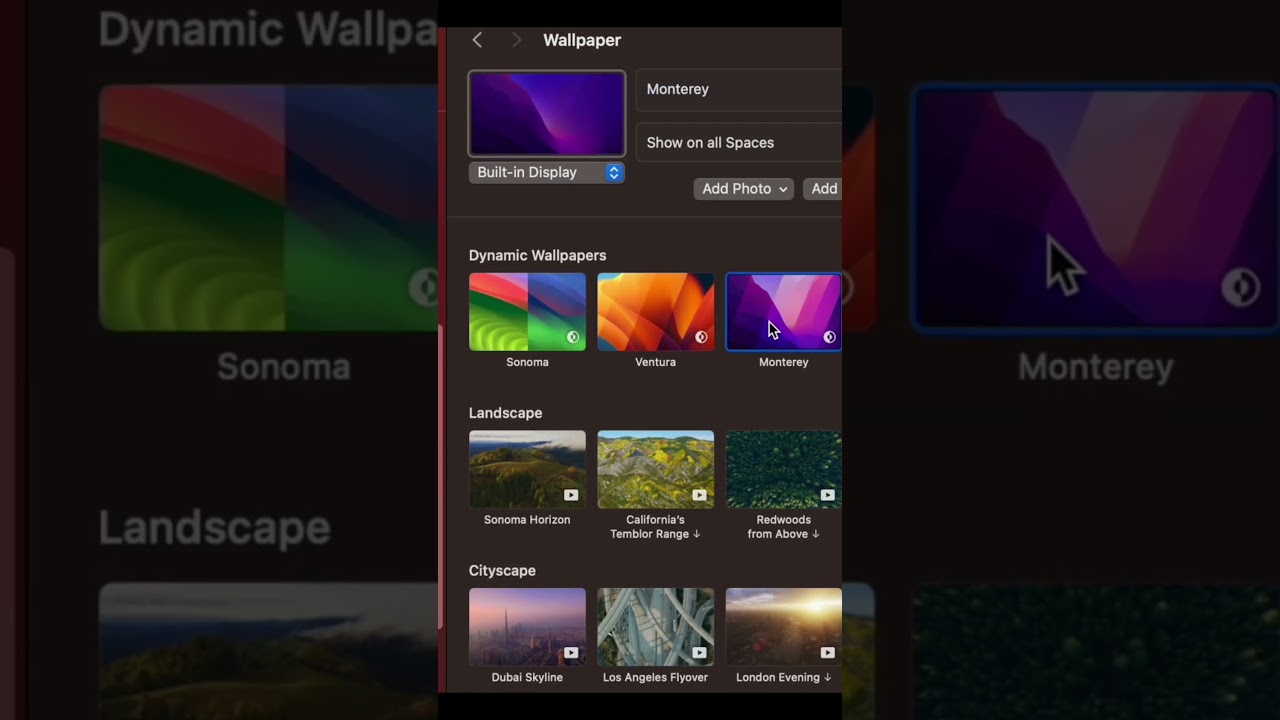
Task: Select the Ventura dynamic wallpaper thumbnail
Action: pos(655,312)
